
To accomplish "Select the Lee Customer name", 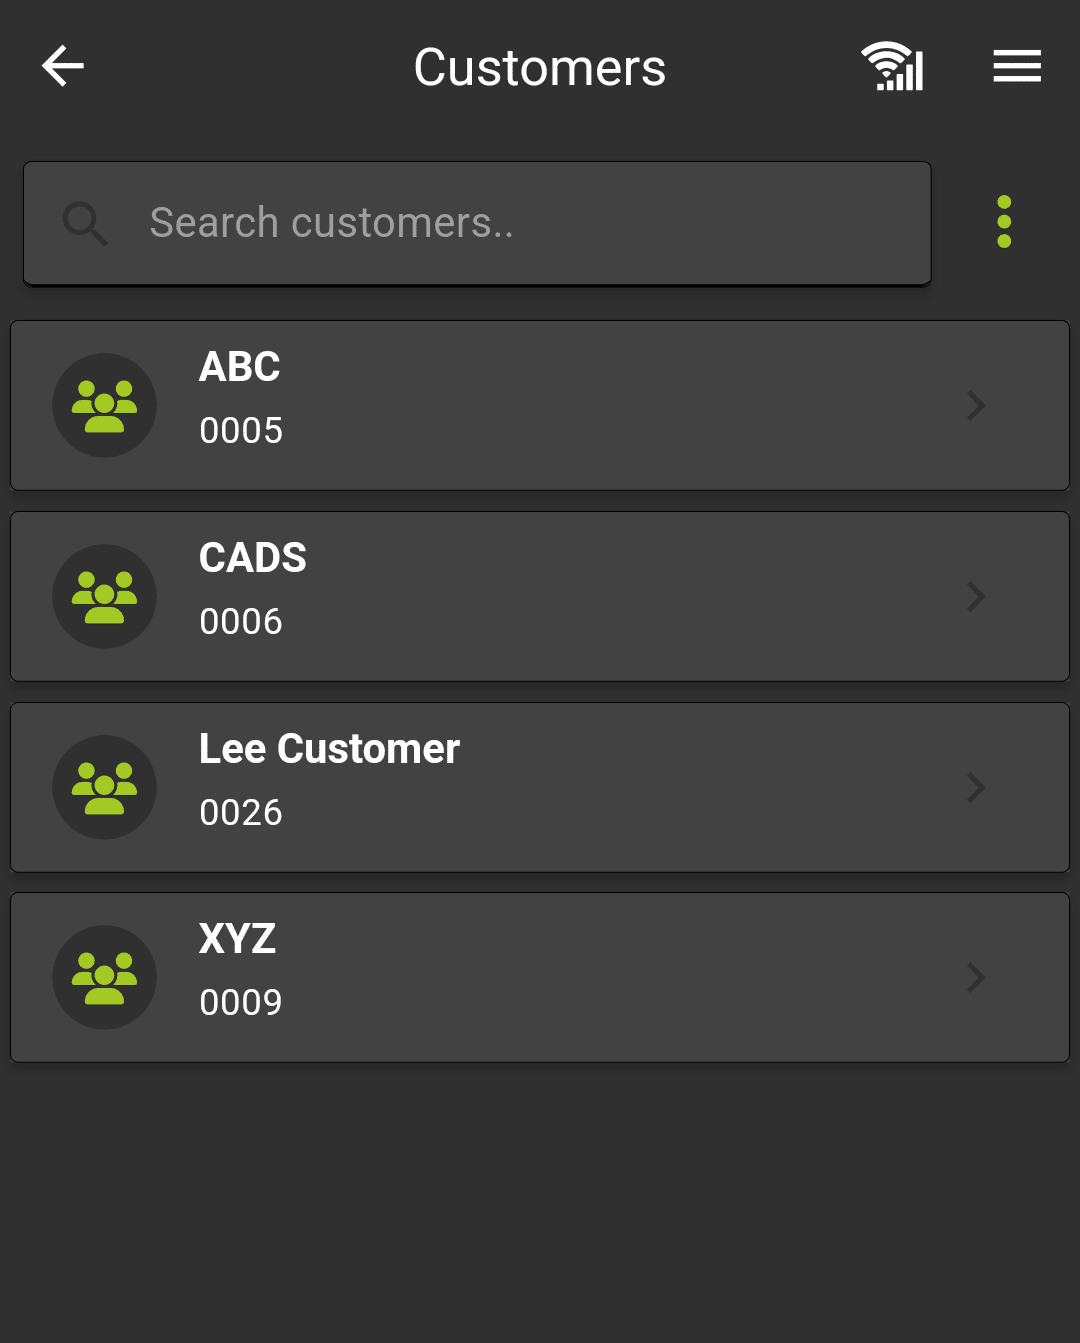I will coord(329,749).
